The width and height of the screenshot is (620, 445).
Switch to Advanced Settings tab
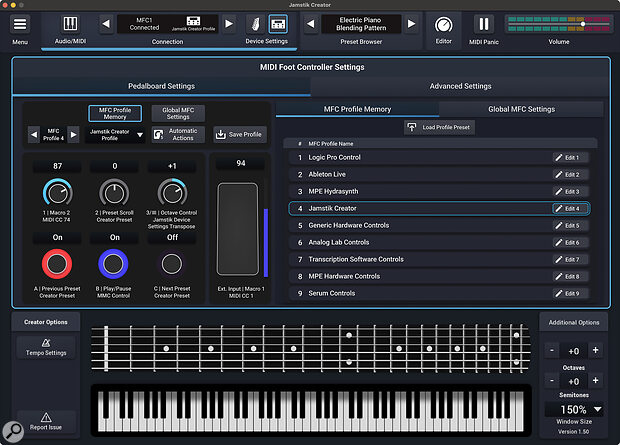click(x=460, y=86)
